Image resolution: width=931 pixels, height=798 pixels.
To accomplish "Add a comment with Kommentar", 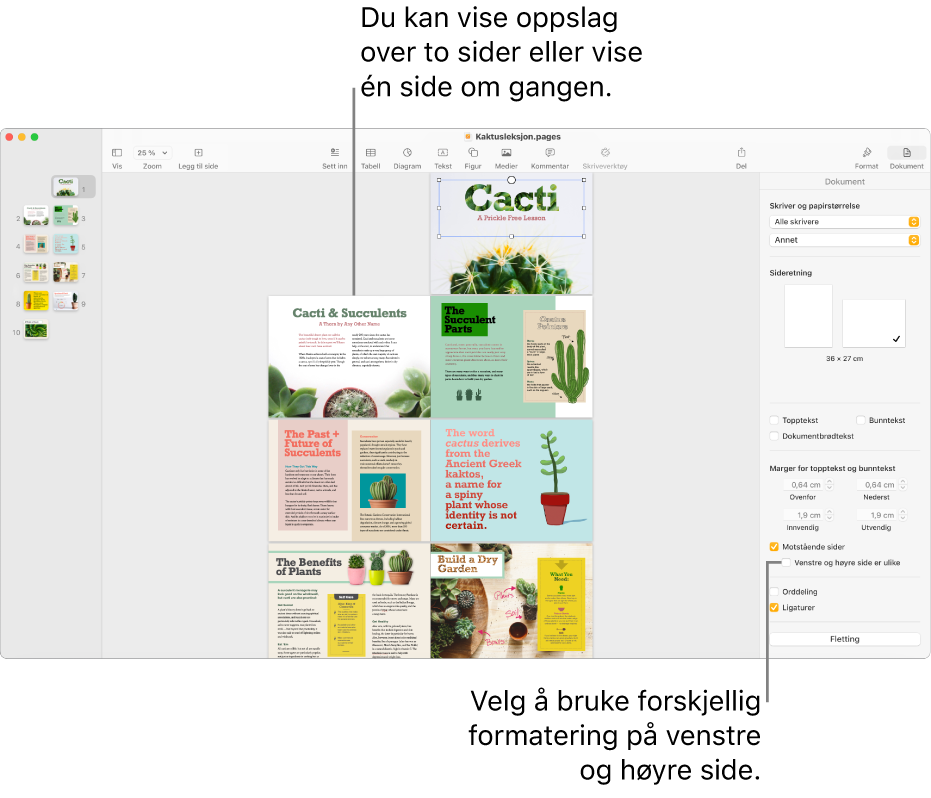I will pyautogui.click(x=550, y=153).
